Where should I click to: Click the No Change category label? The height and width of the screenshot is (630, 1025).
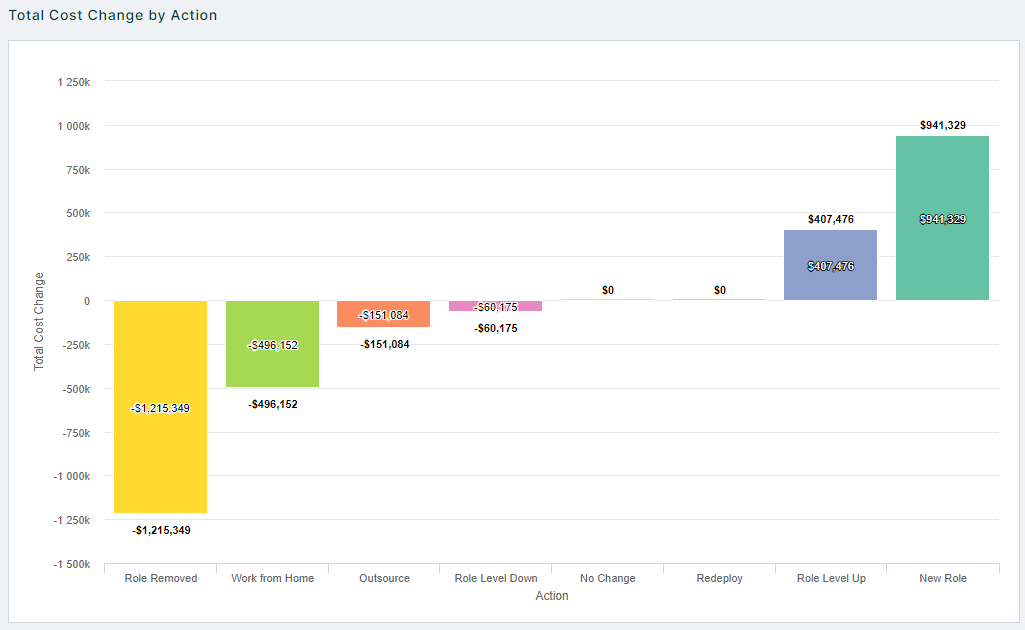point(607,578)
